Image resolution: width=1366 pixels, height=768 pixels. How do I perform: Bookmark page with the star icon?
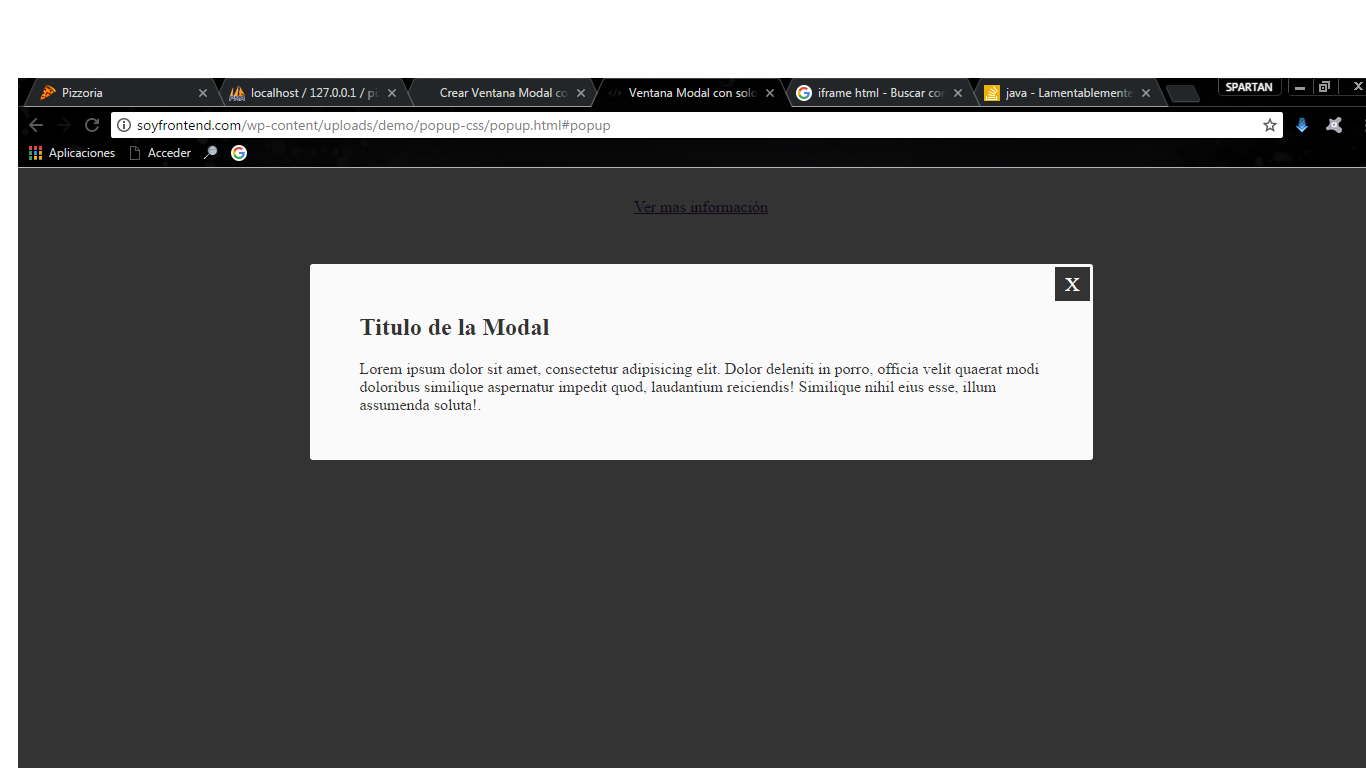click(1270, 125)
